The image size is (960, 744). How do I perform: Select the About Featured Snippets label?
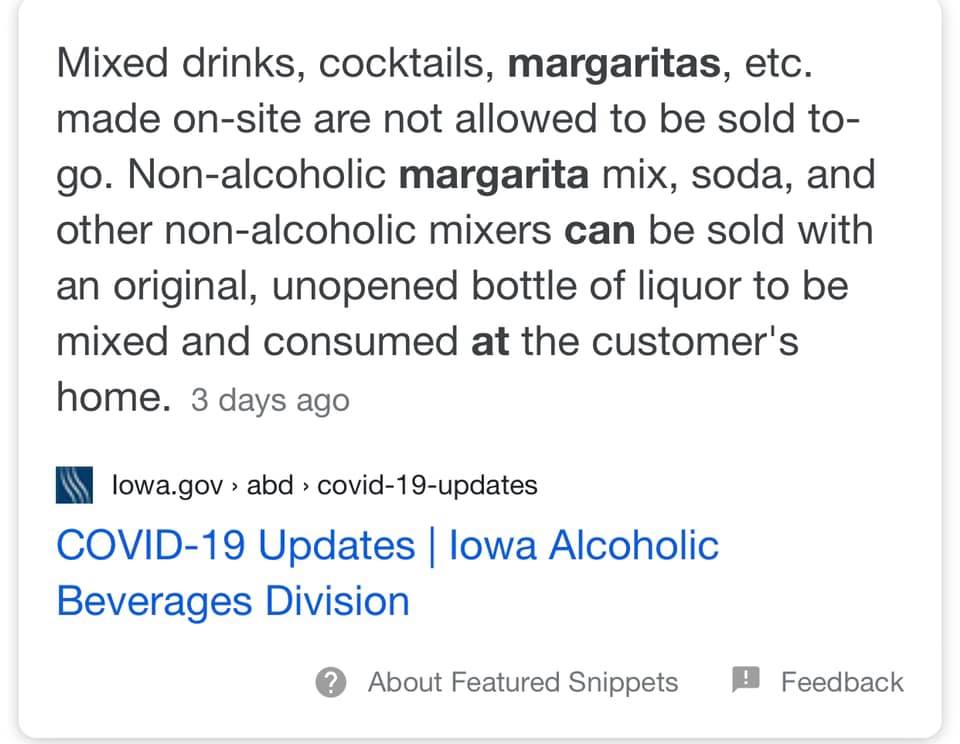coord(523,682)
